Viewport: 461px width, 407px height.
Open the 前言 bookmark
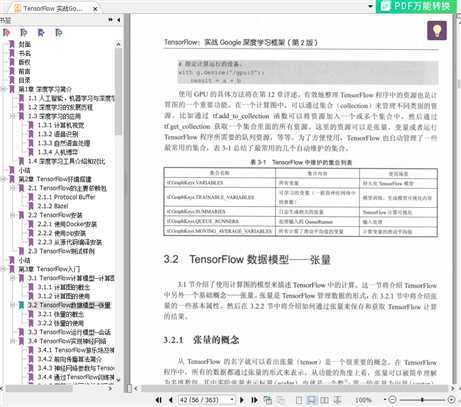click(x=25, y=71)
